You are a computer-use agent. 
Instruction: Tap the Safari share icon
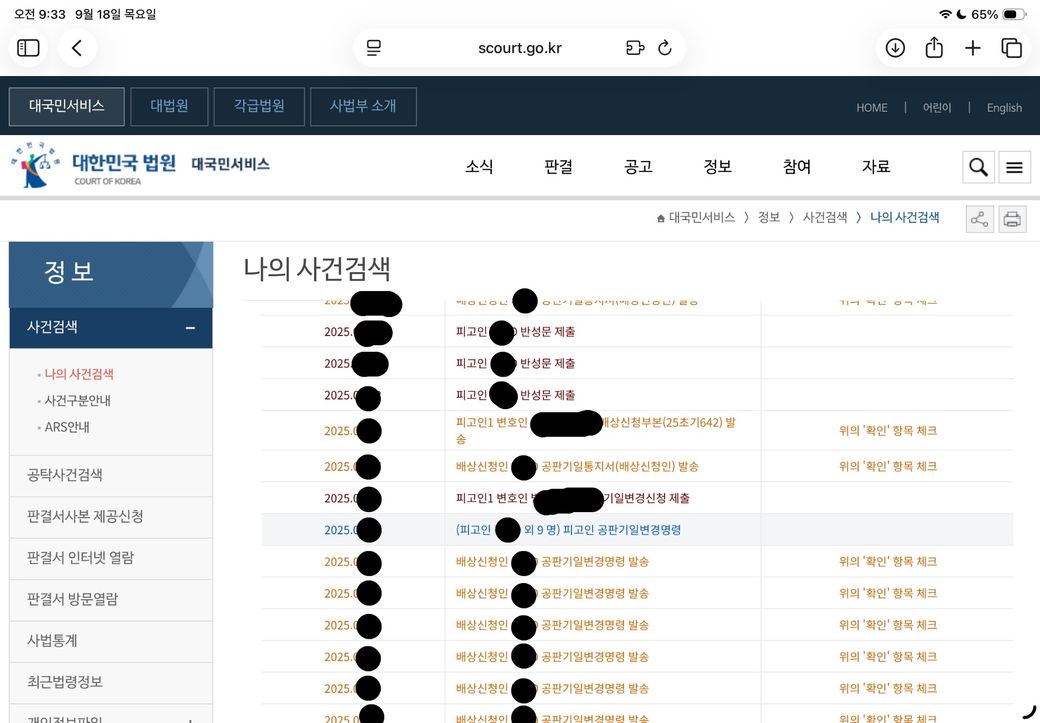pyautogui.click(x=934, y=48)
